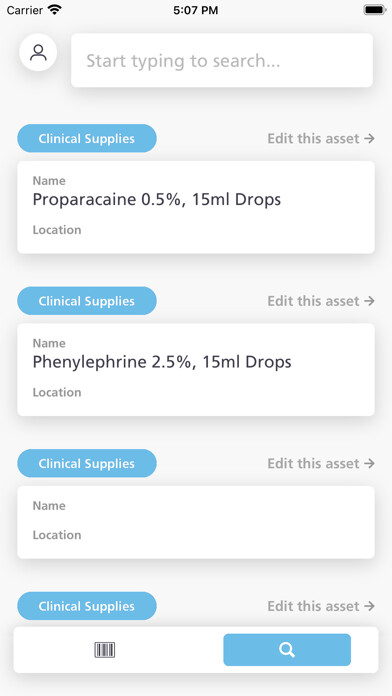Screen dimensions: 392x696
Task: Edit the fourth asset at bottom
Action: pyautogui.click(x=321, y=606)
